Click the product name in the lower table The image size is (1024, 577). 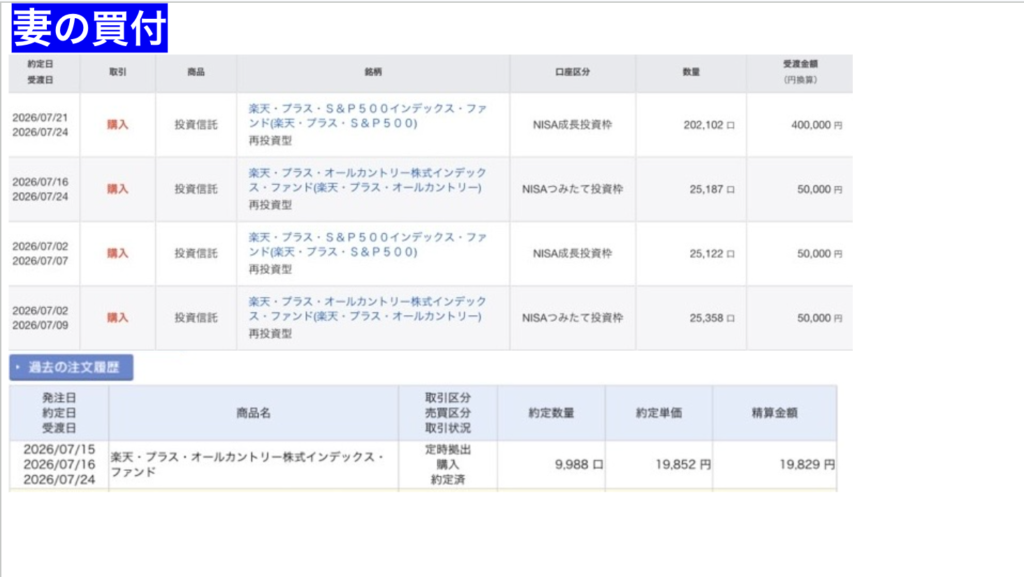[247, 464]
